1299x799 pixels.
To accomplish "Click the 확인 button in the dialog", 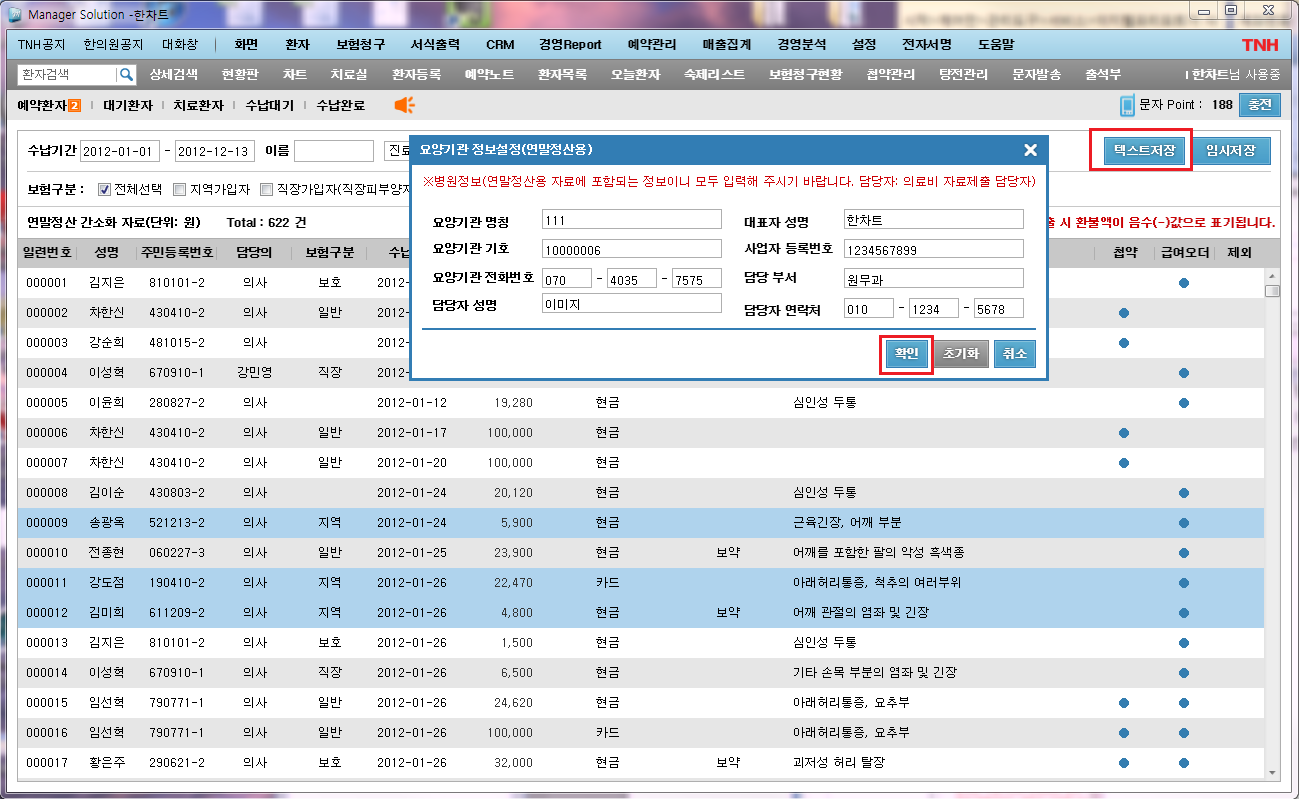I will tap(907, 354).
